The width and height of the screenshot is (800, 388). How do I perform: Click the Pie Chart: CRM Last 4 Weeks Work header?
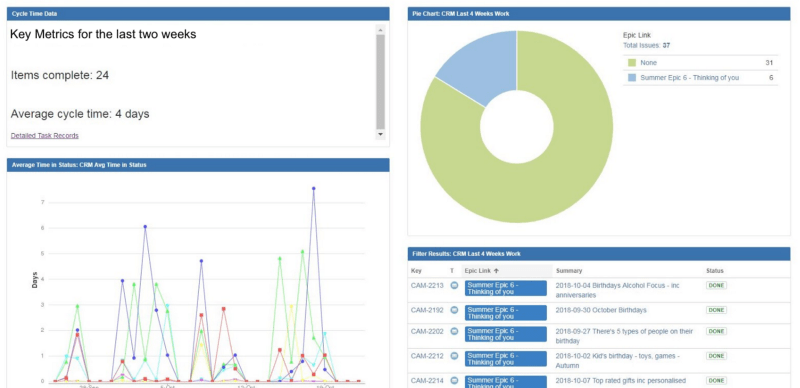[599, 14]
